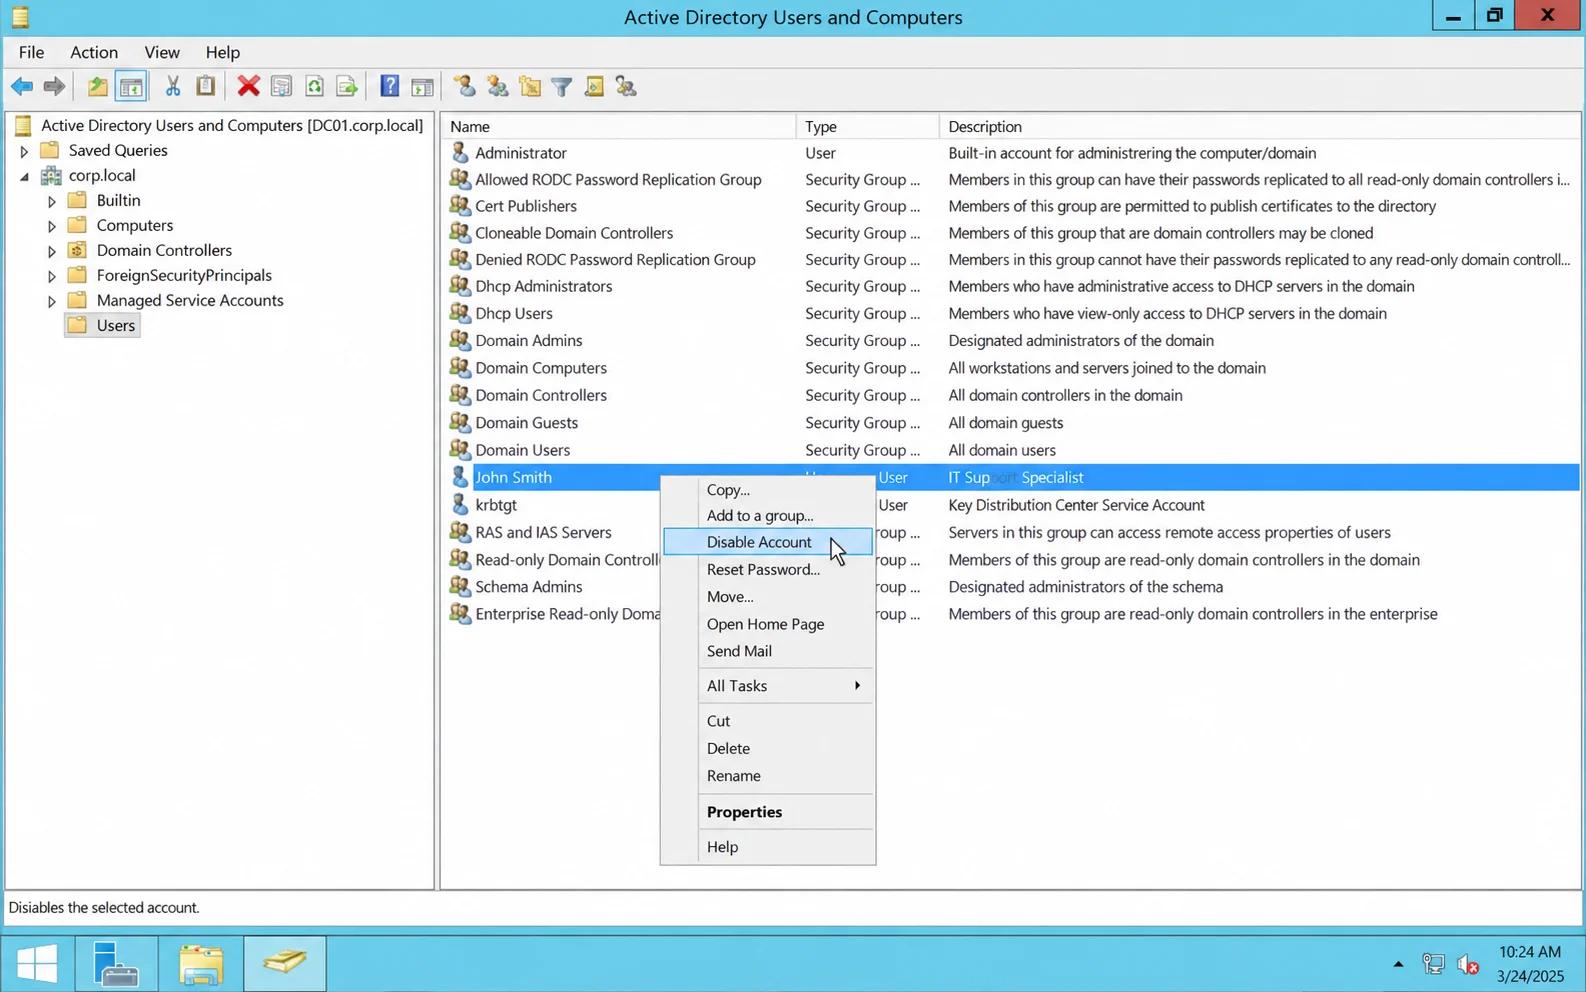Create a new user via the toolbar icon
This screenshot has width=1586, height=992.
[465, 87]
